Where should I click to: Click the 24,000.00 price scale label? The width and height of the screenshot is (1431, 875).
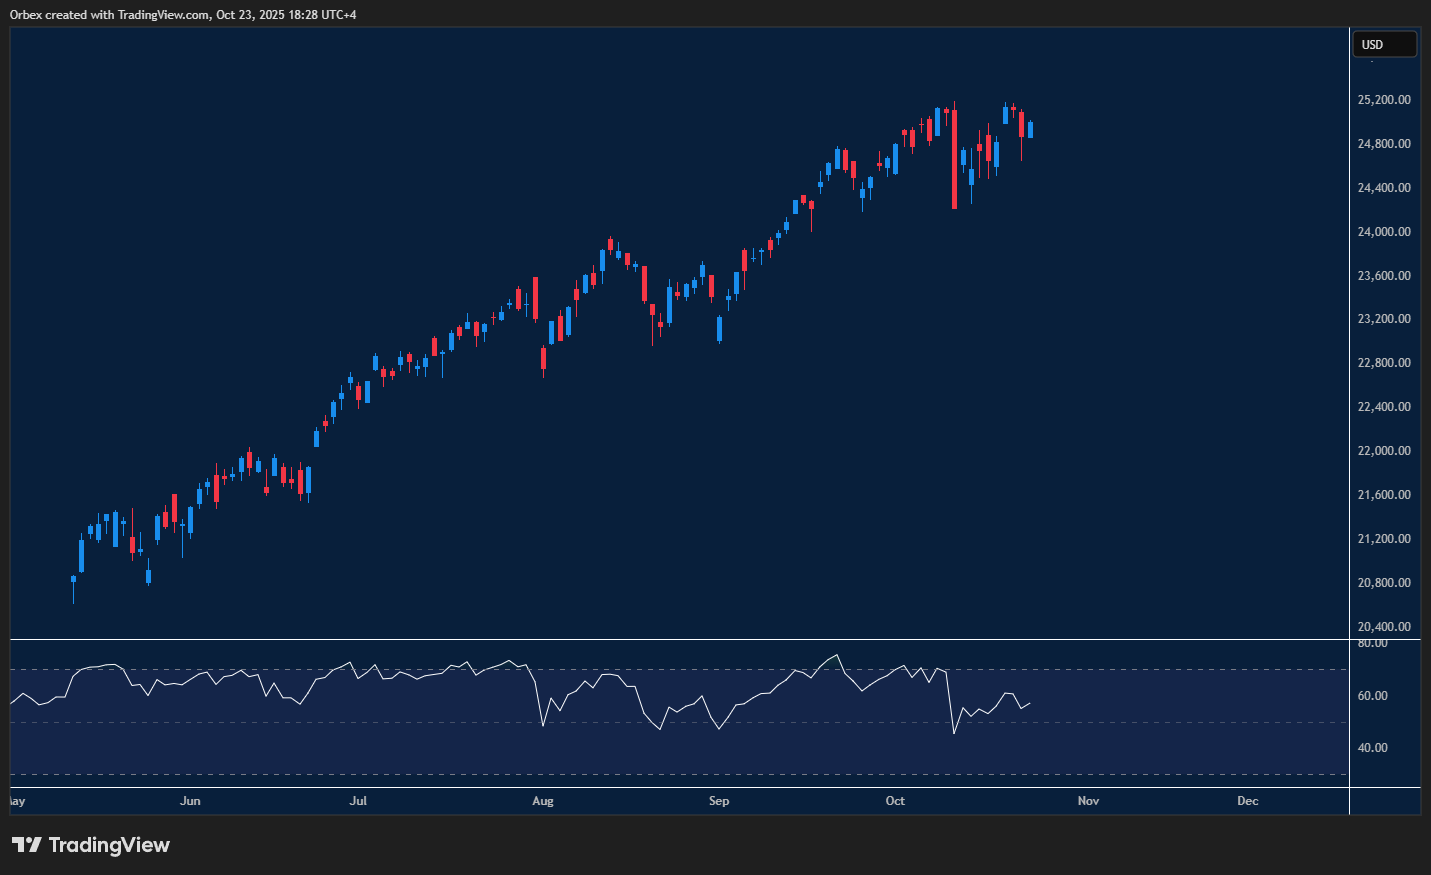[1384, 232]
